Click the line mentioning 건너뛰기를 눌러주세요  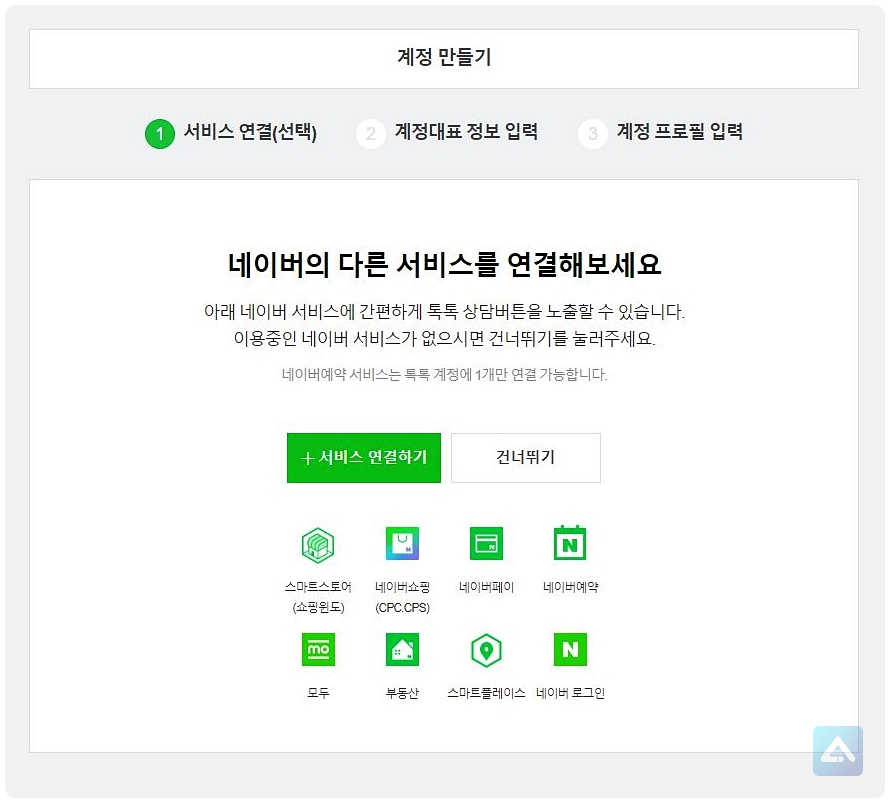444,339
